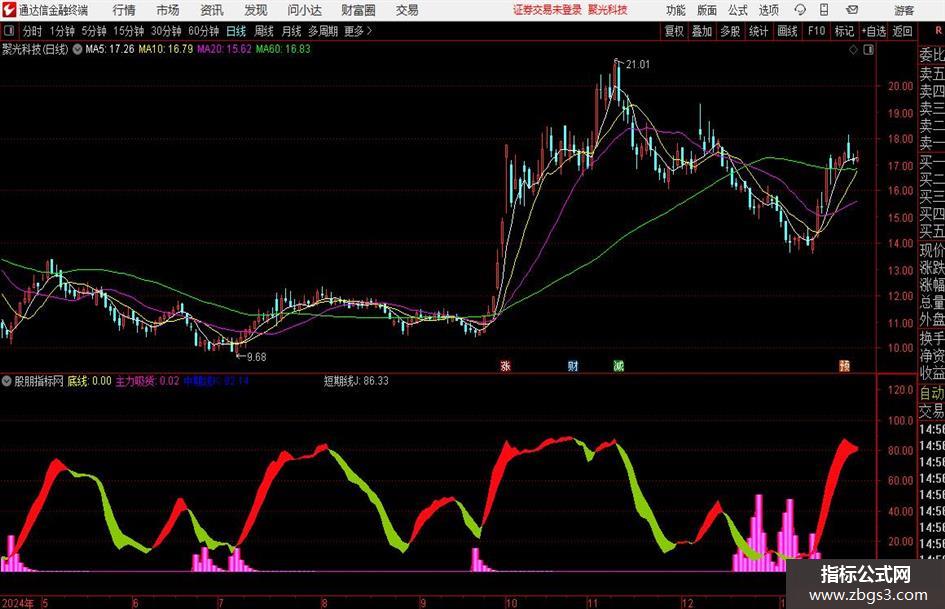Switch to 60分钟 period tab
Image resolution: width=945 pixels, height=609 pixels.
tap(203, 31)
